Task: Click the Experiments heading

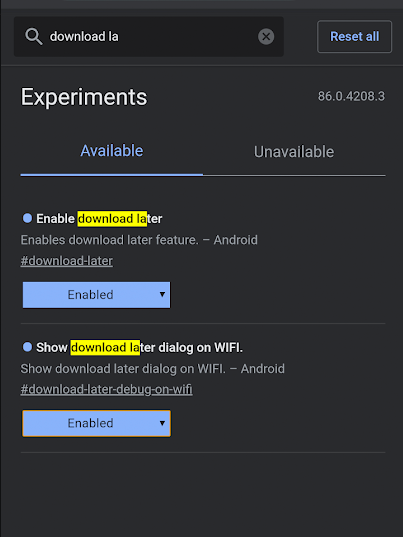Action: click(84, 97)
